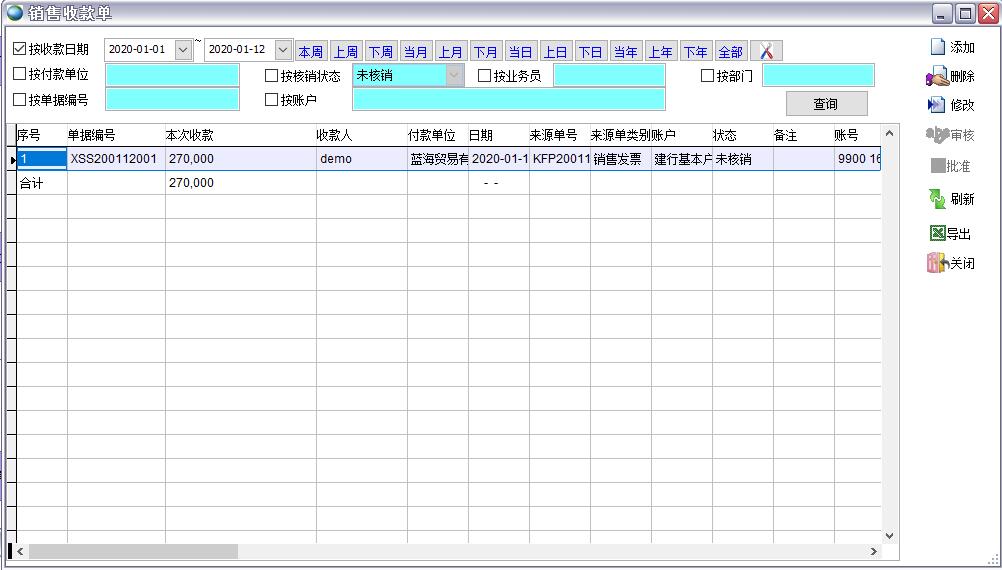Screen dimensions: 1002x570
Task: Enable the 按付款单位 checkbox
Action: point(20,74)
